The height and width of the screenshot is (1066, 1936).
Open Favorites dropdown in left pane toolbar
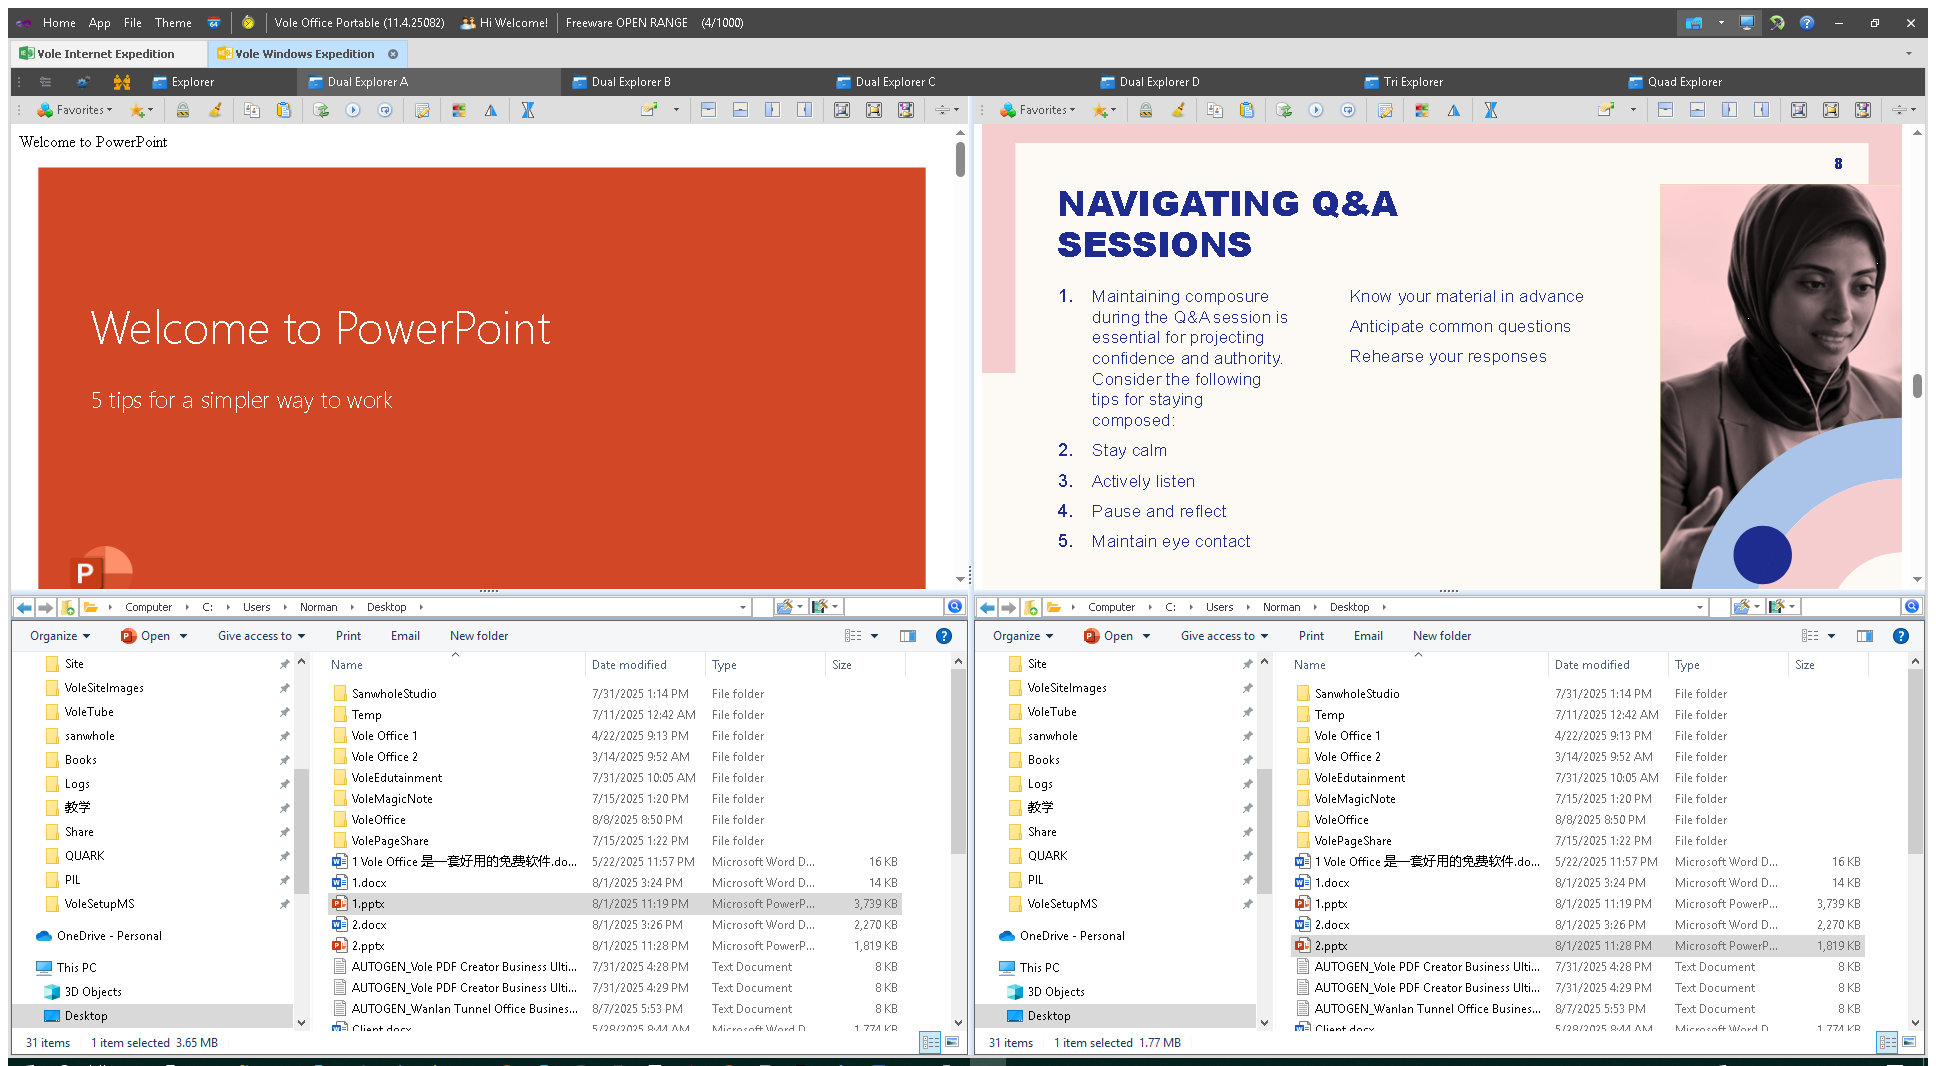pyautogui.click(x=75, y=110)
